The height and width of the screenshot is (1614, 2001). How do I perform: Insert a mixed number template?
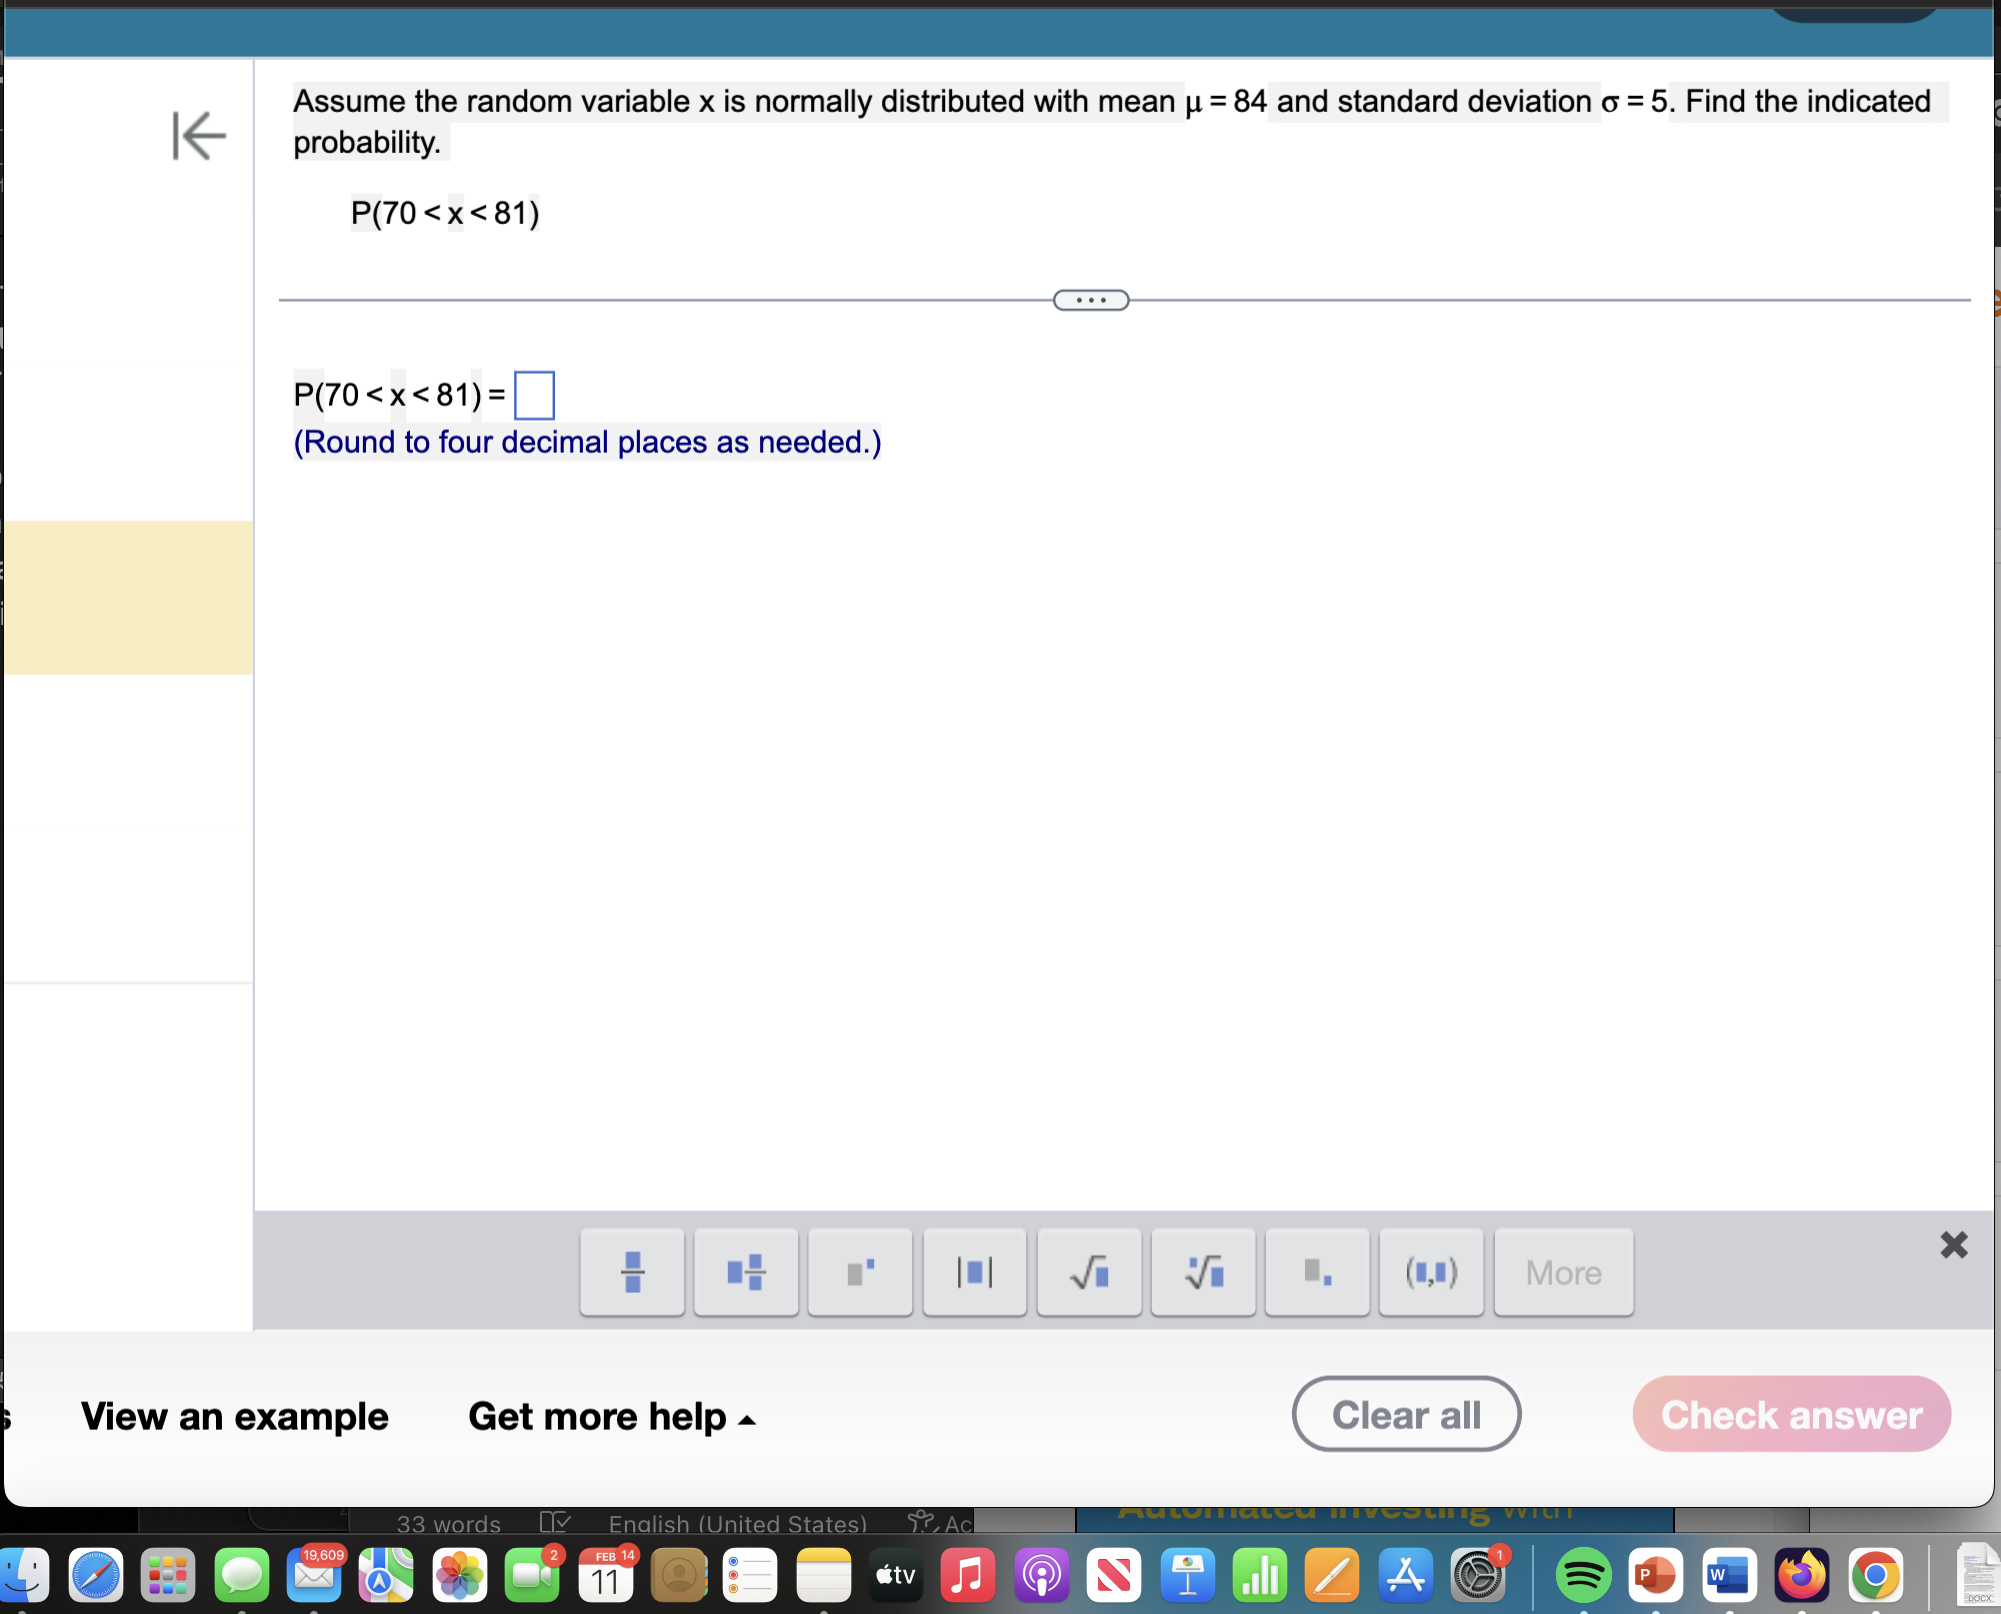(x=746, y=1272)
